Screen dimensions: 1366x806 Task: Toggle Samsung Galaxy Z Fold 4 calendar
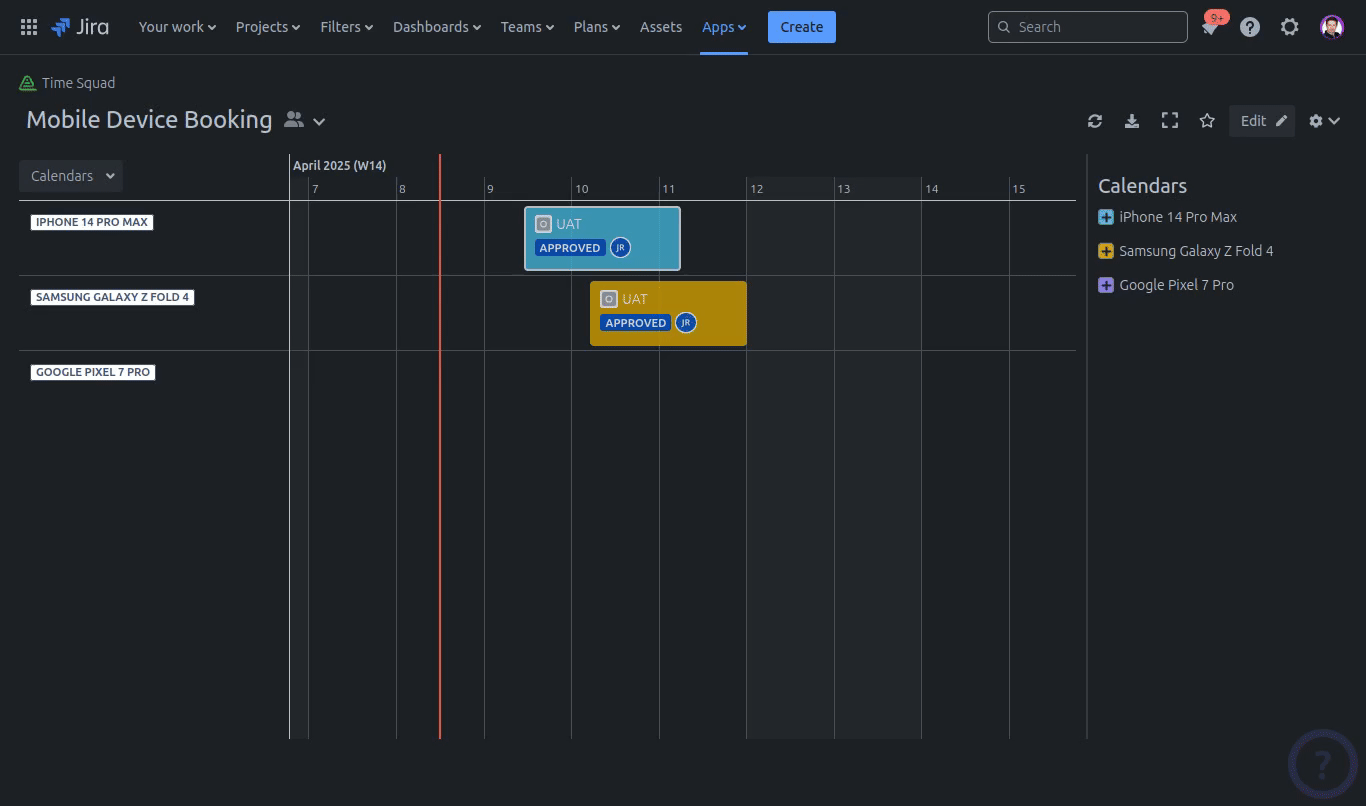pos(1106,251)
